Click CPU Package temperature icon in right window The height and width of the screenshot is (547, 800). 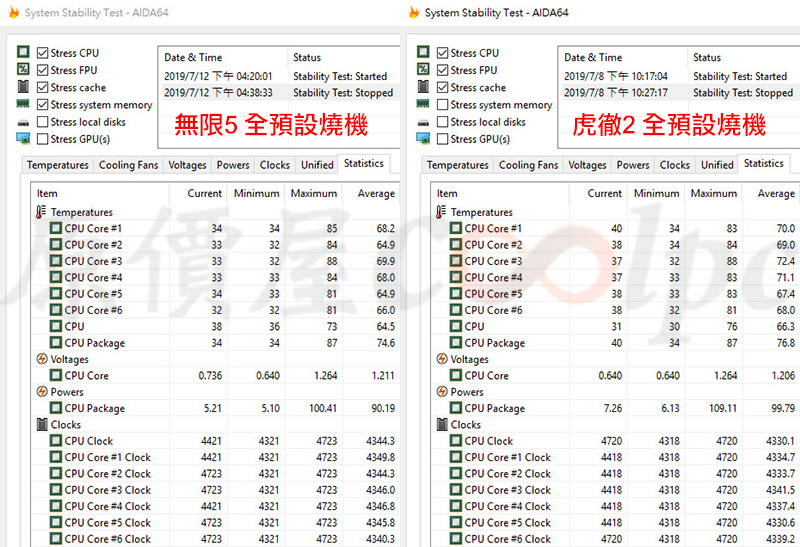point(456,342)
